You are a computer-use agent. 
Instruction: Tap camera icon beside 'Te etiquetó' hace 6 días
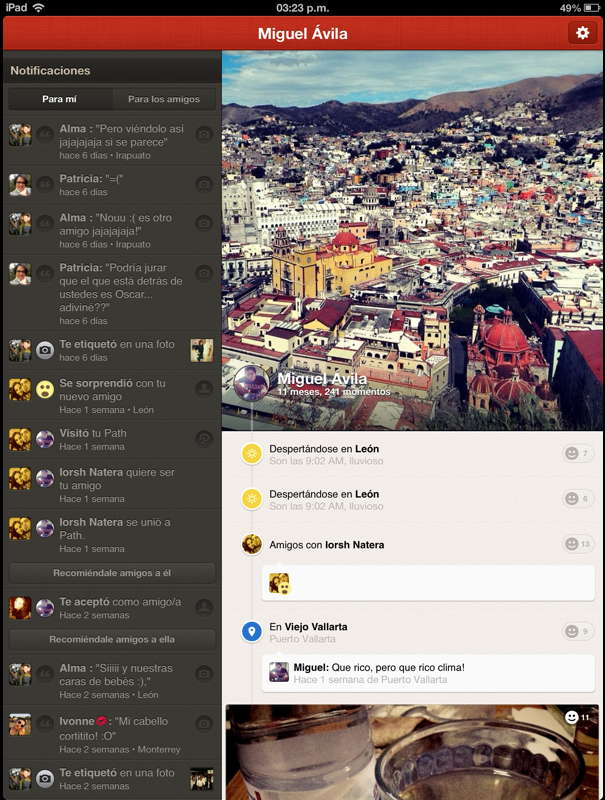tap(45, 351)
